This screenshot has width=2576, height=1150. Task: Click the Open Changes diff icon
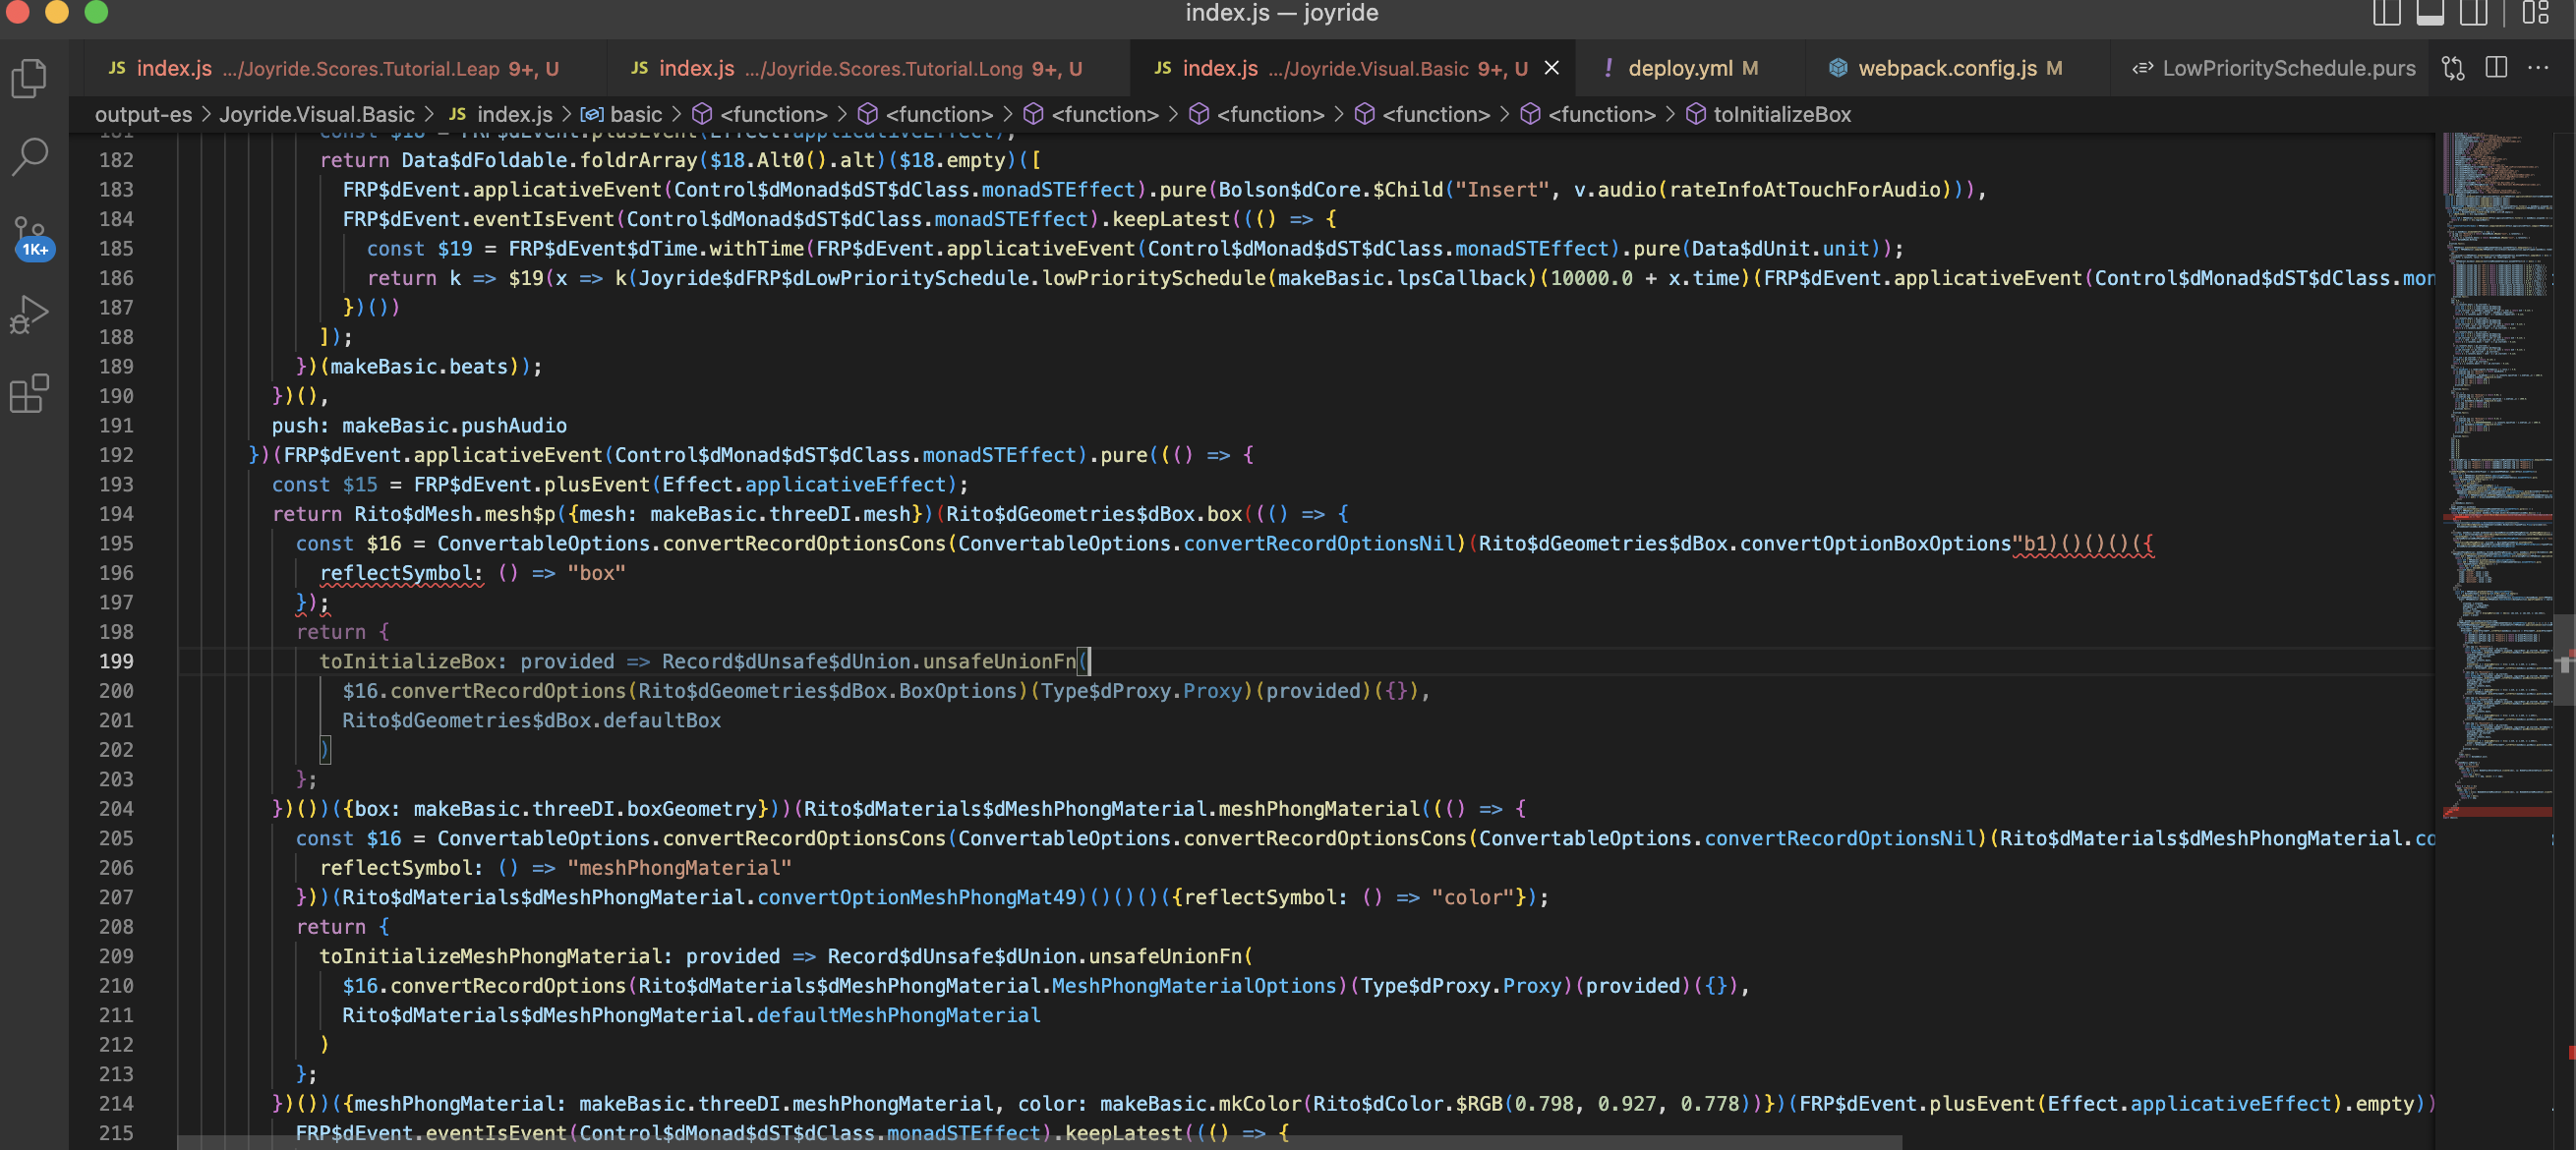point(2452,68)
